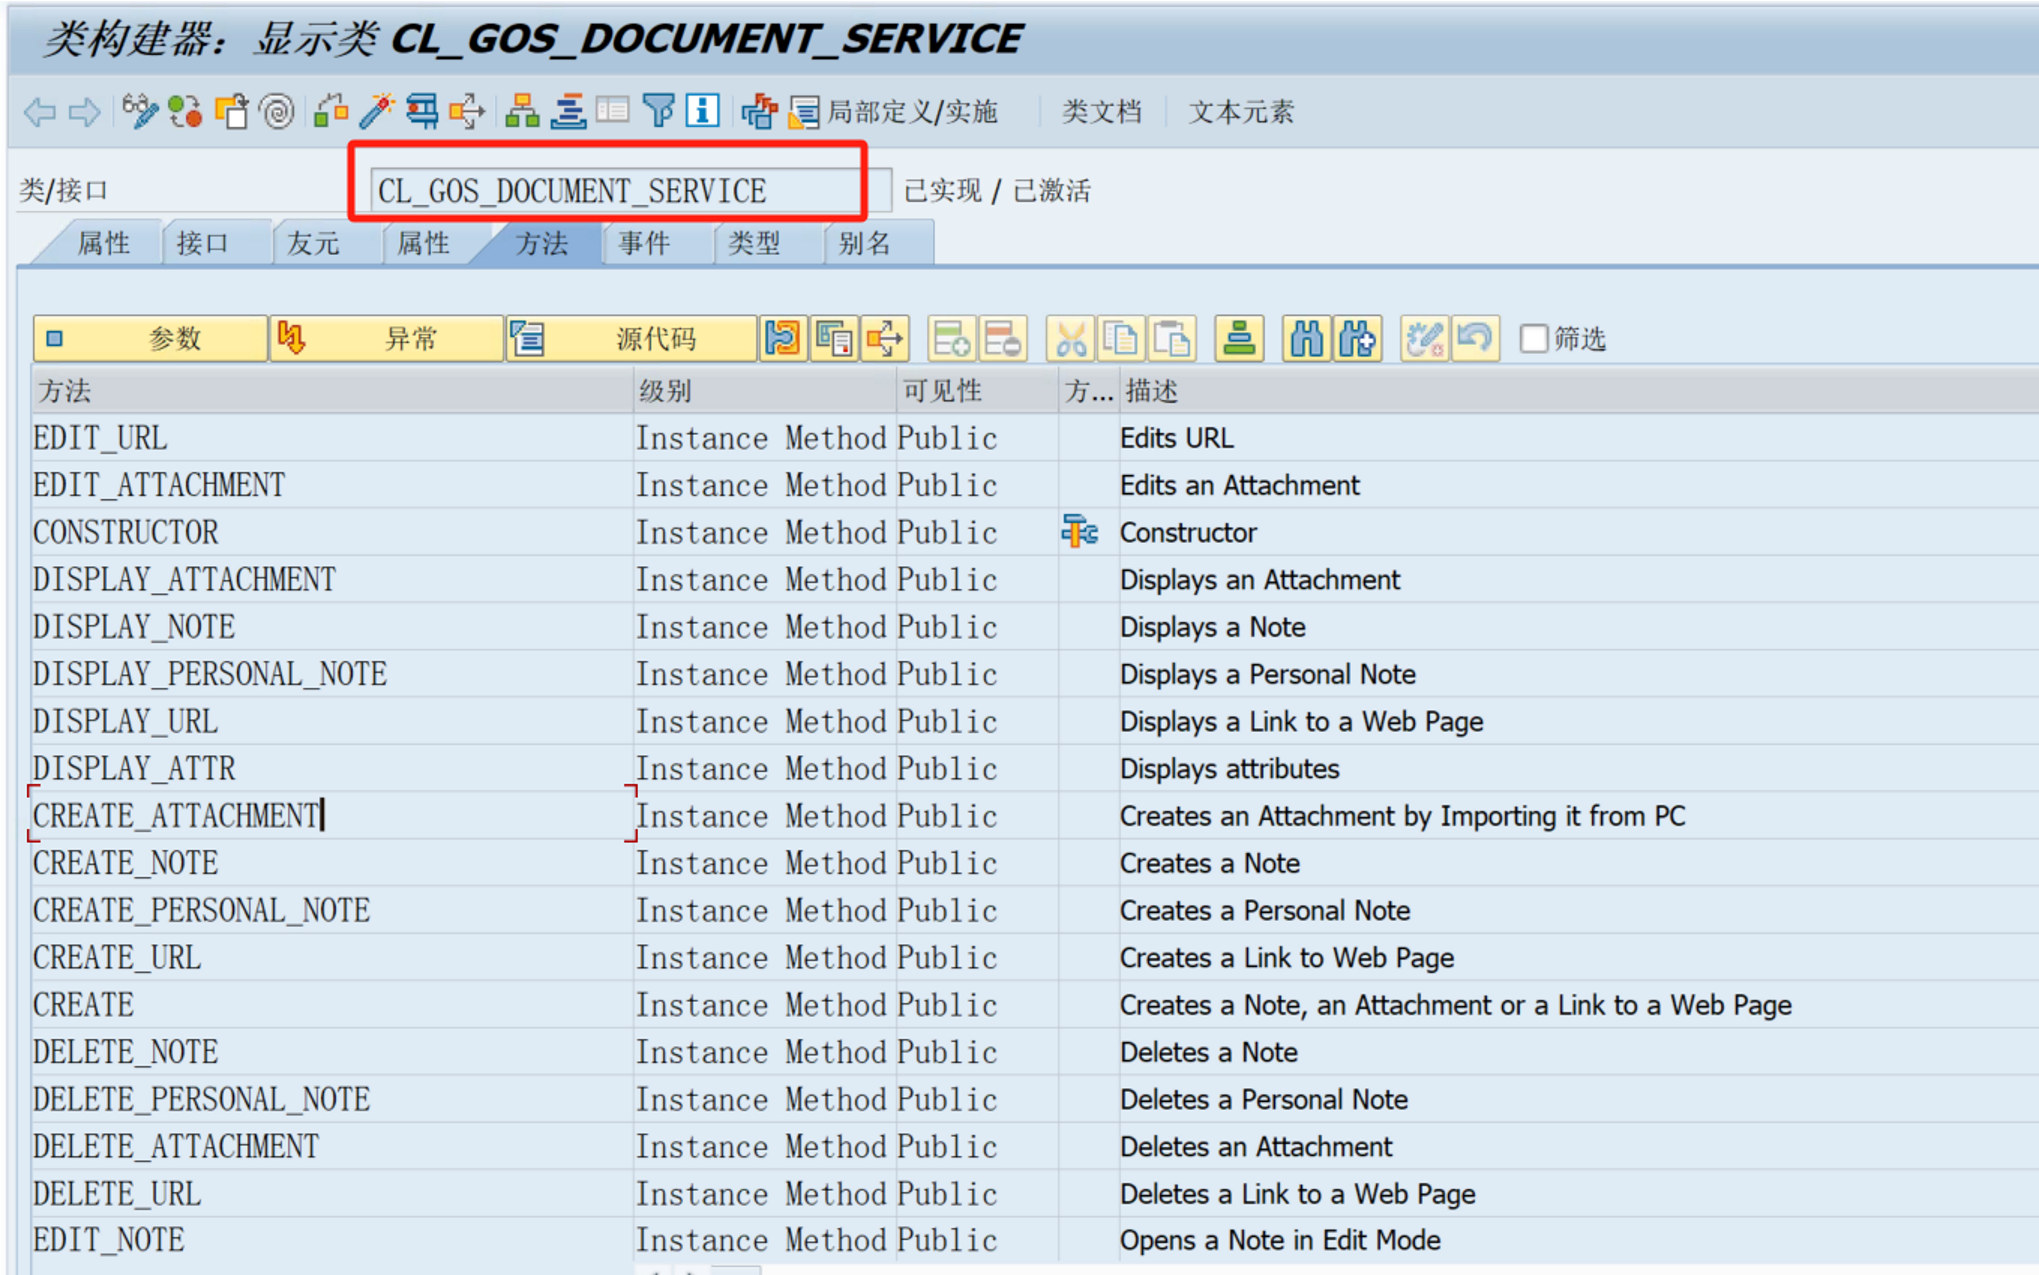This screenshot has width=2039, height=1275.
Task: Click the Constructor method type icon
Action: [x=1079, y=532]
